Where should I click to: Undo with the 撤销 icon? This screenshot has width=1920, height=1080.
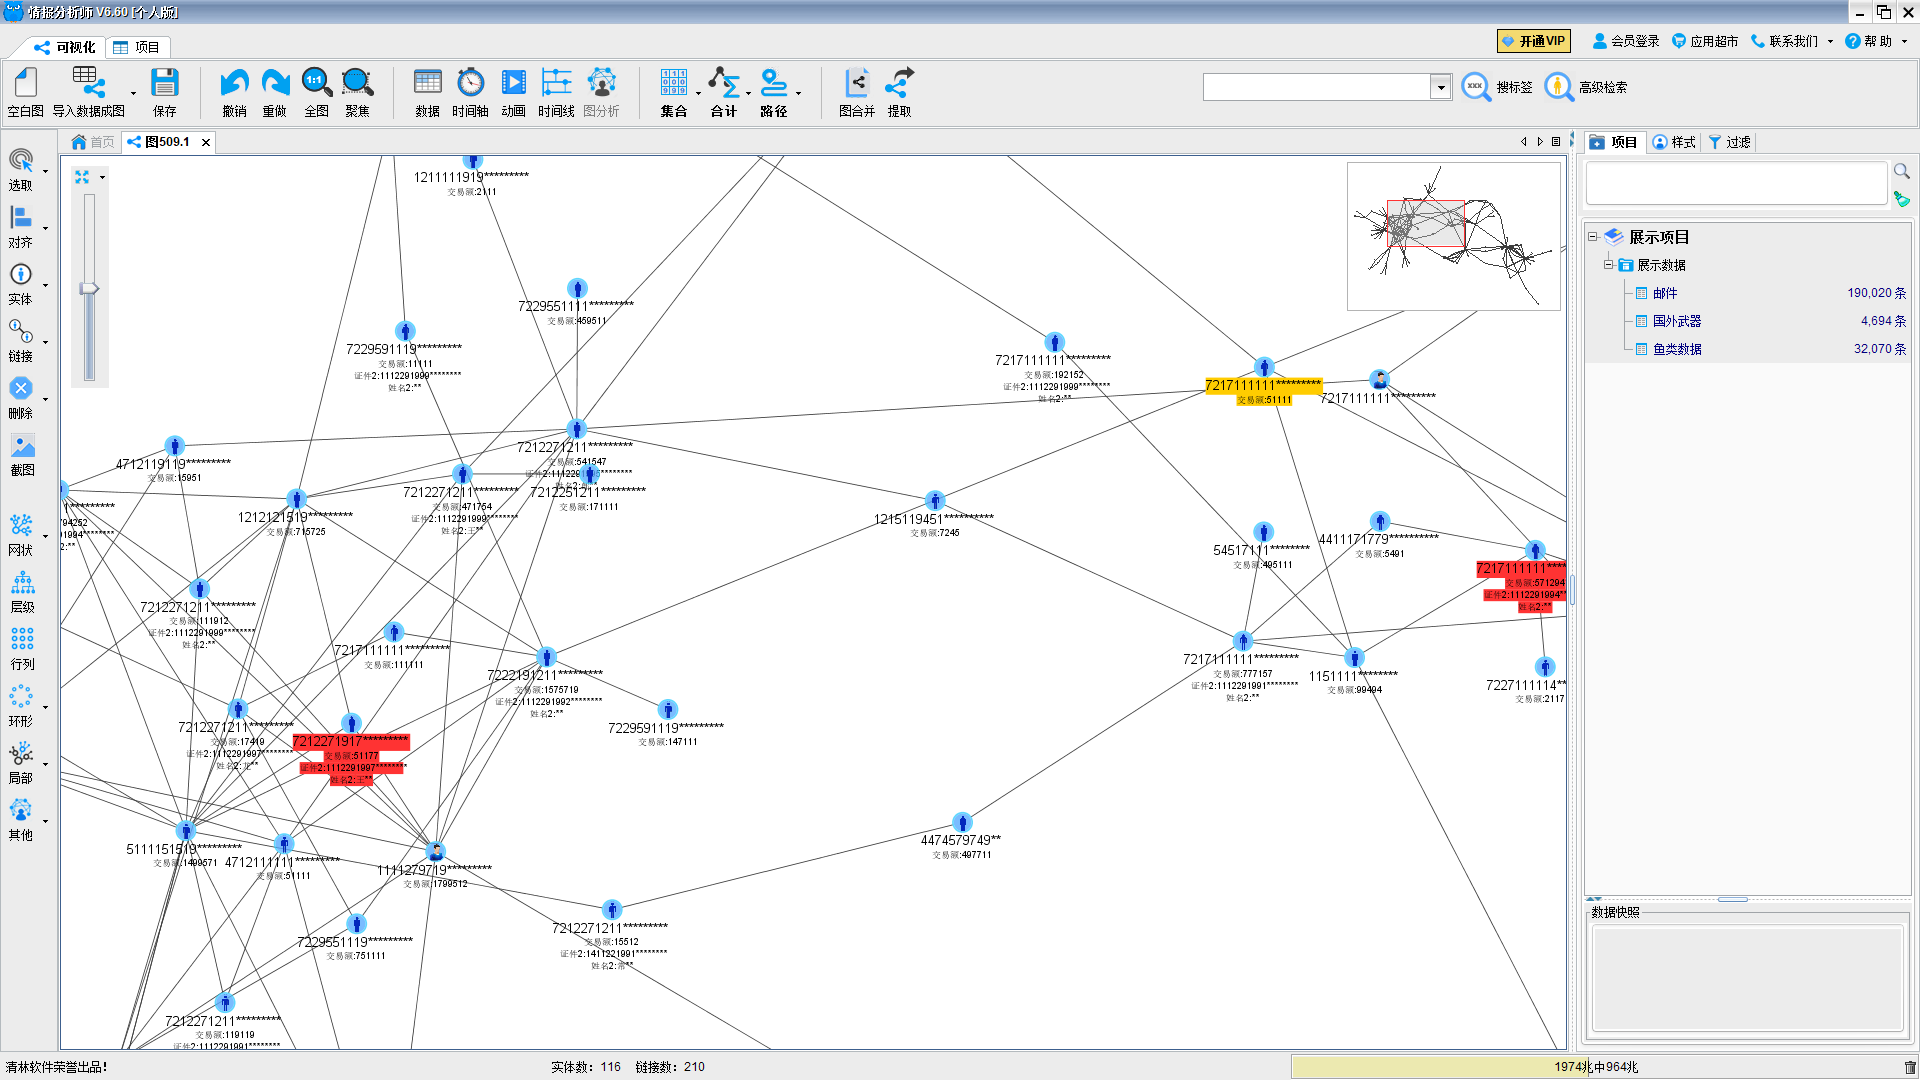[x=234, y=93]
